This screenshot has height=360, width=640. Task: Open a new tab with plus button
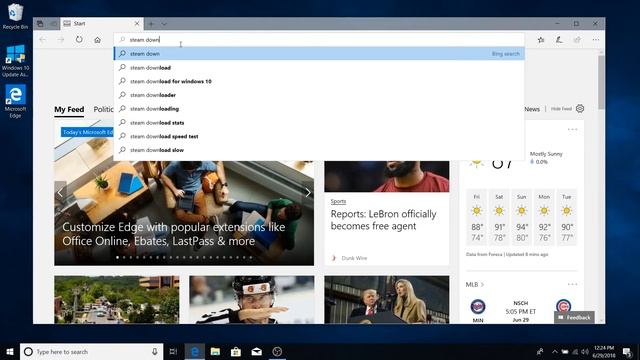pos(151,24)
